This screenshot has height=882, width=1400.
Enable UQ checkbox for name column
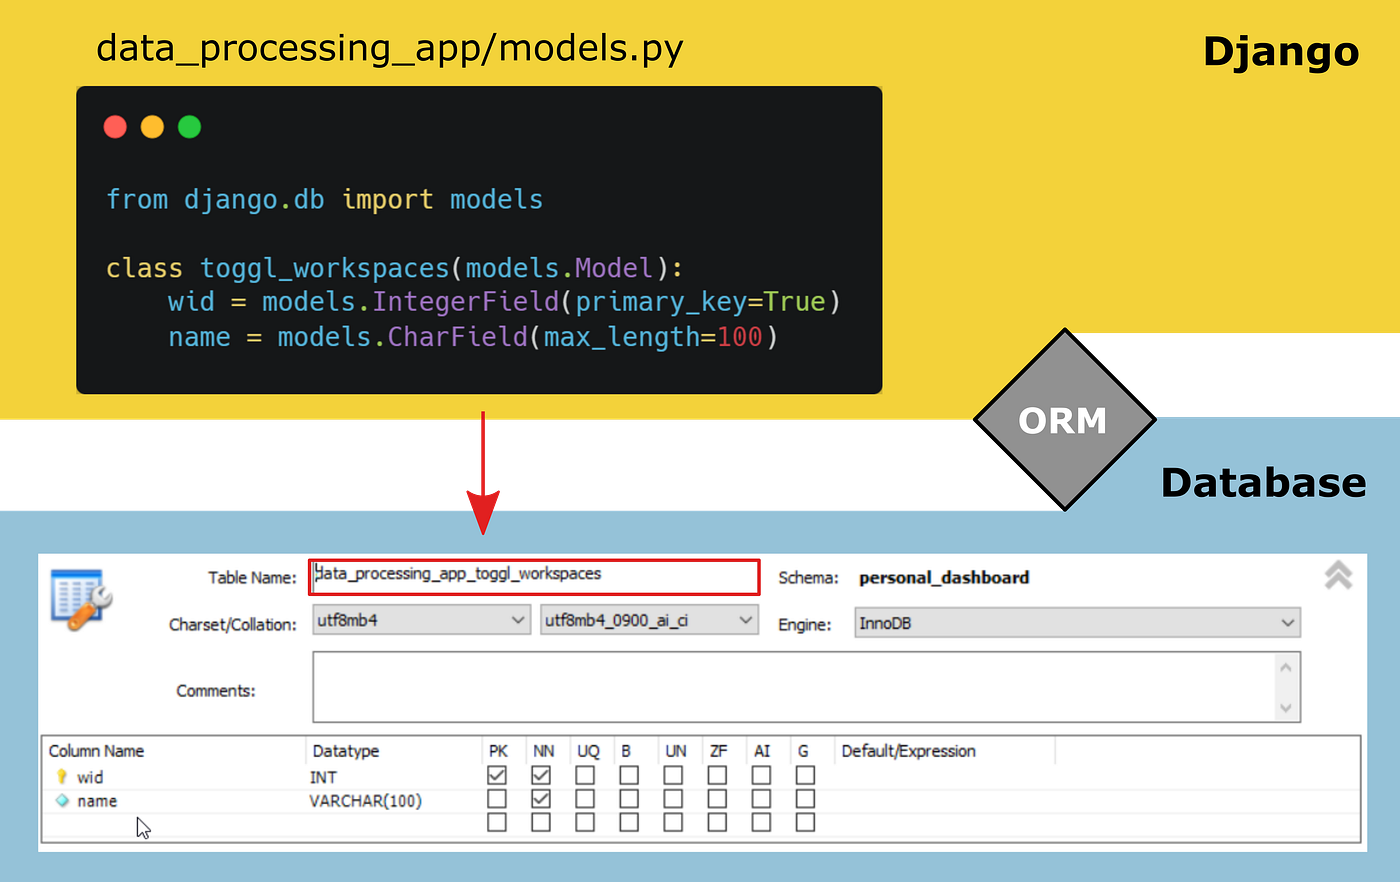[x=585, y=799]
